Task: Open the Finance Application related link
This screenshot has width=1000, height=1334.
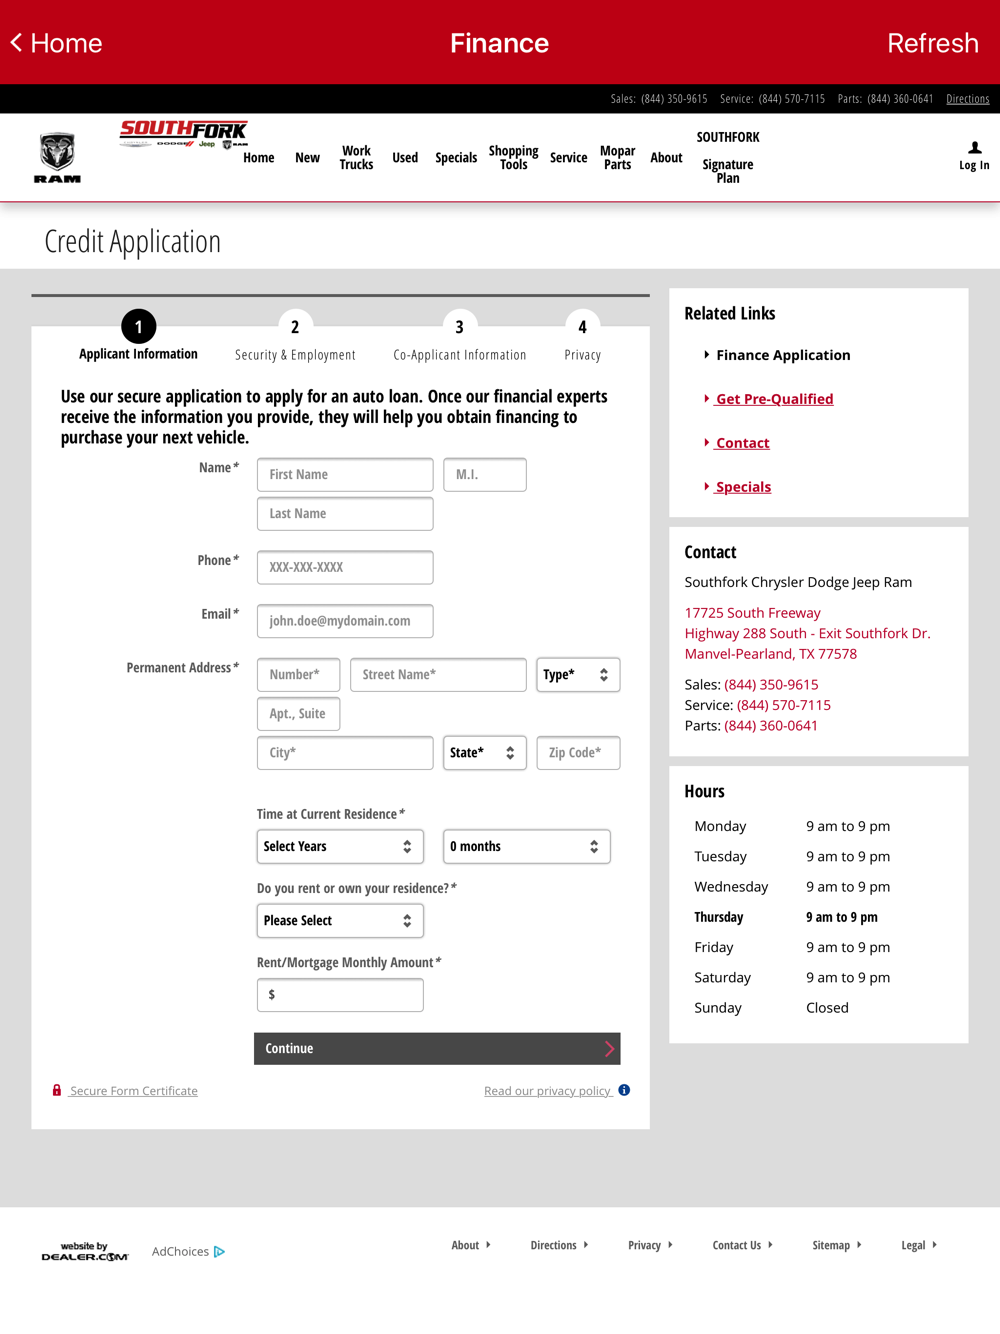Action: point(783,355)
